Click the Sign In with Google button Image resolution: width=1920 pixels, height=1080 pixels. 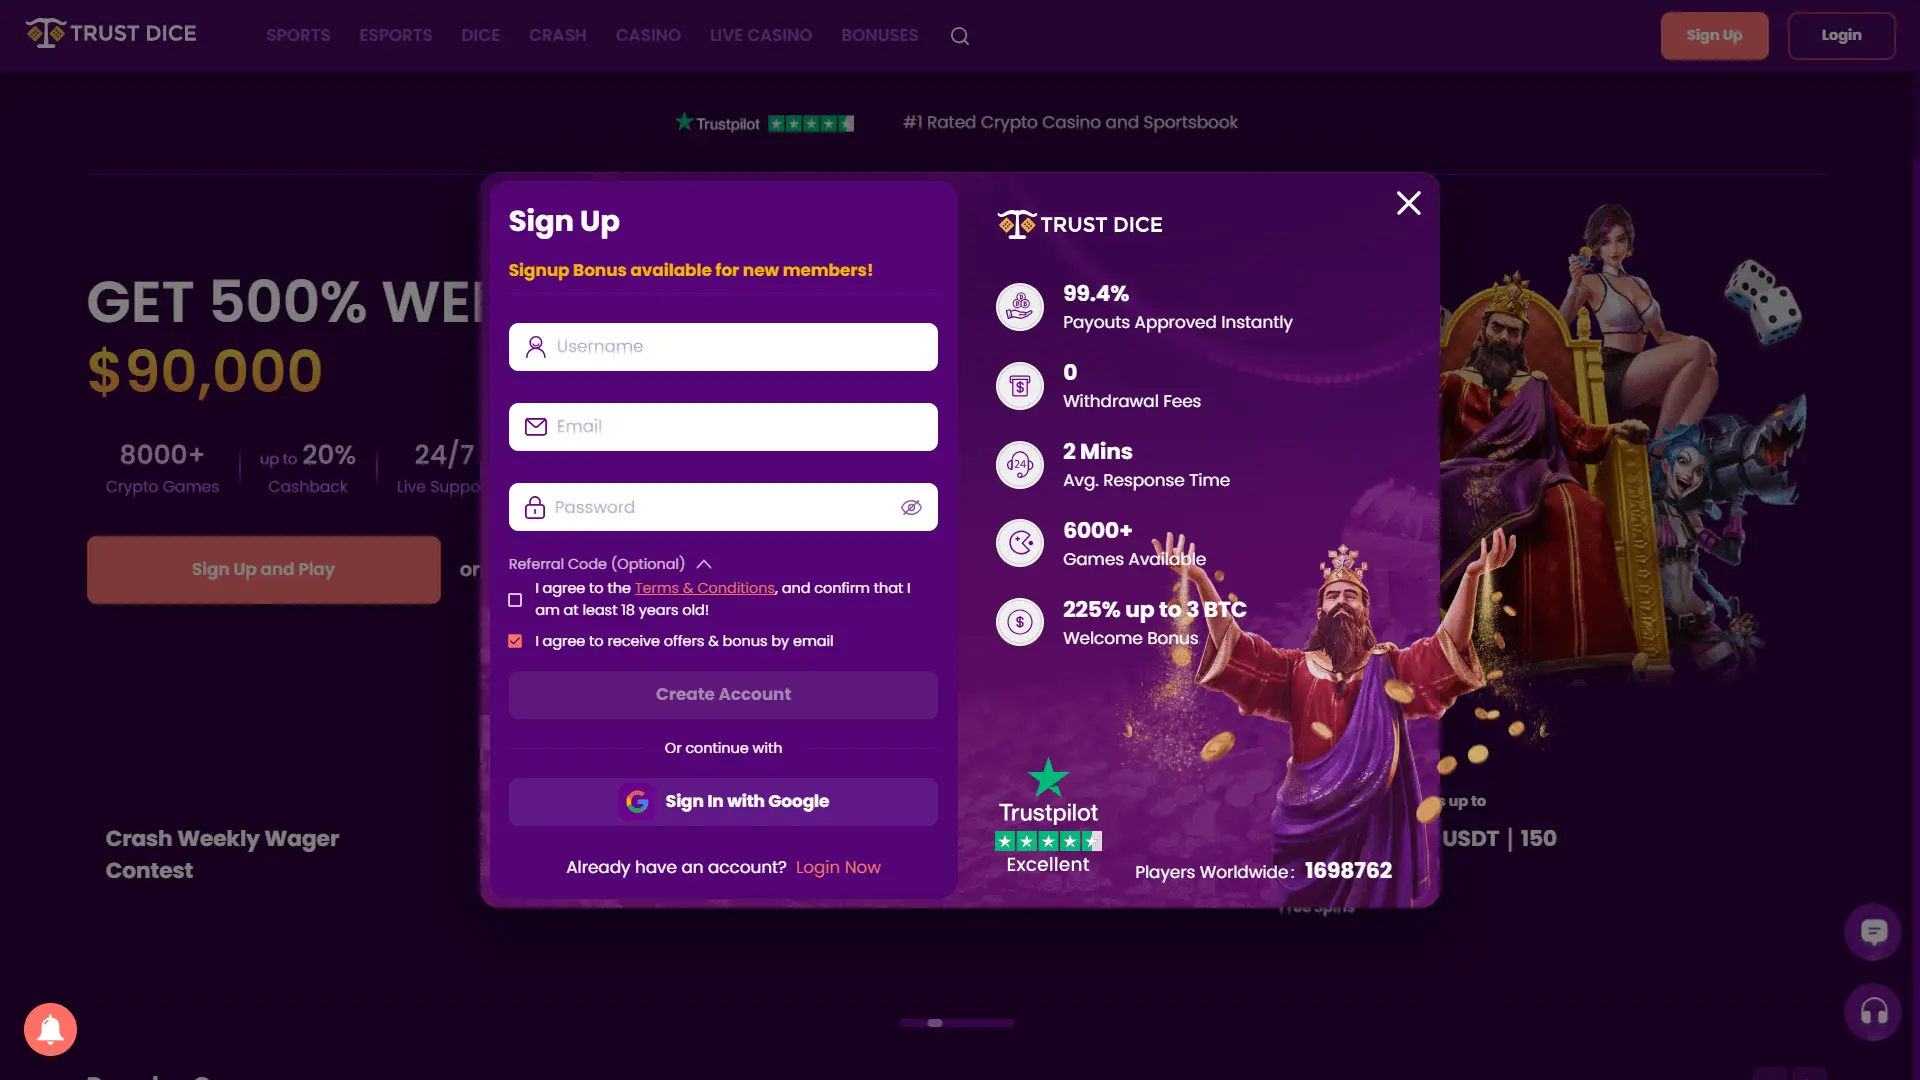(723, 800)
